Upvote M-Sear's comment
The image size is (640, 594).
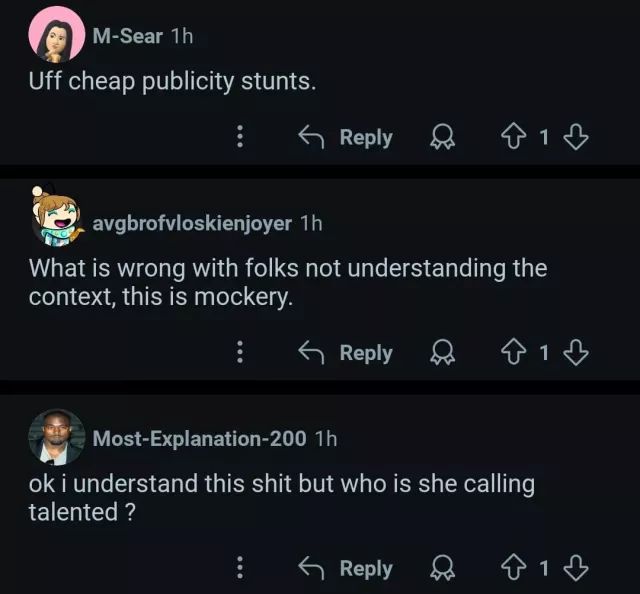(x=513, y=137)
